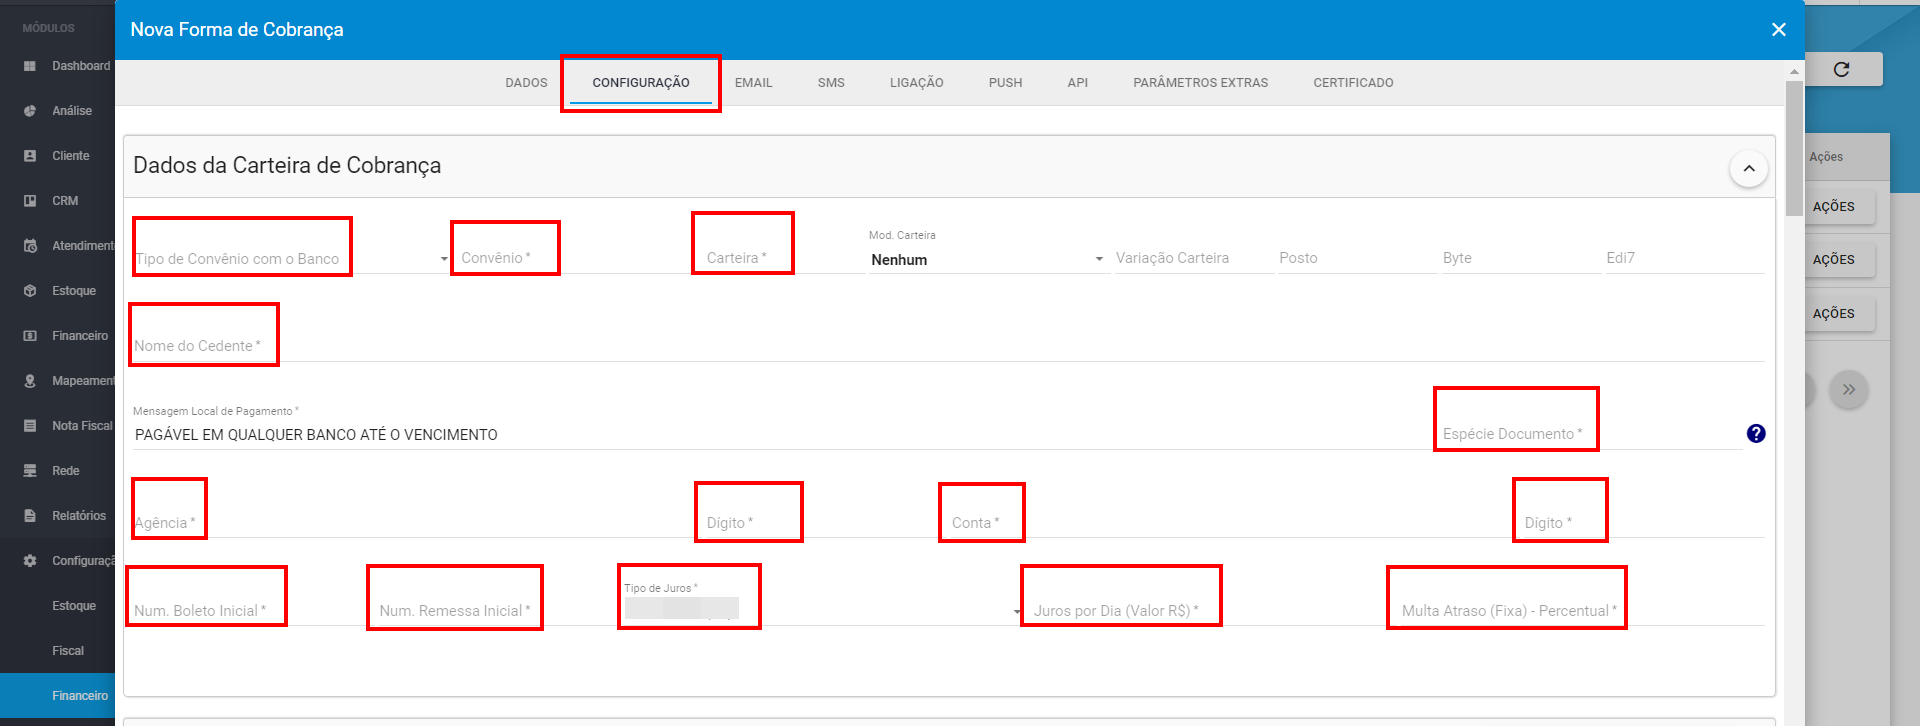Open the Financeiro money icon in the sidebar
Image resolution: width=1920 pixels, height=726 pixels.
coord(30,336)
